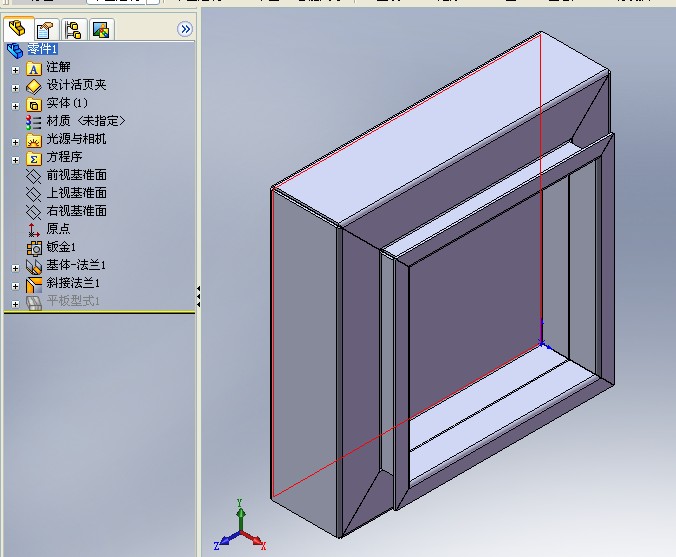Click the 原点 origin icon
Screen dimensions: 676x557
pyautogui.click(x=34, y=230)
